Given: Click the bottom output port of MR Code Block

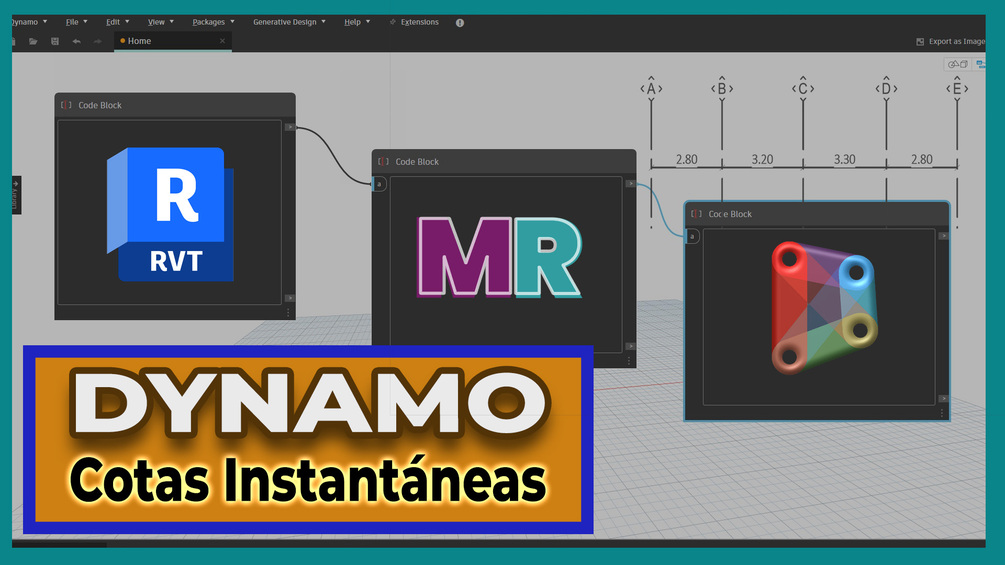Looking at the screenshot, I should [x=630, y=346].
